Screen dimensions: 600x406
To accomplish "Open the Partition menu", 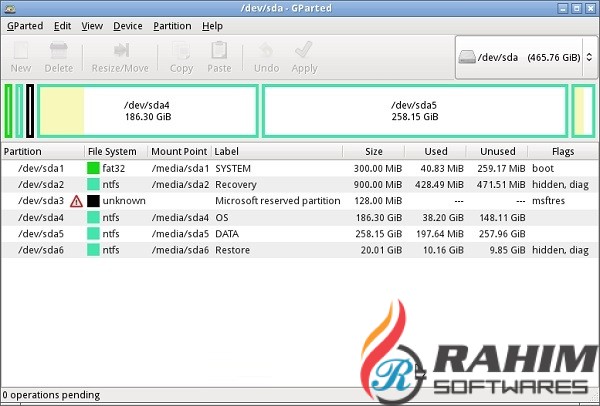I will point(172,26).
